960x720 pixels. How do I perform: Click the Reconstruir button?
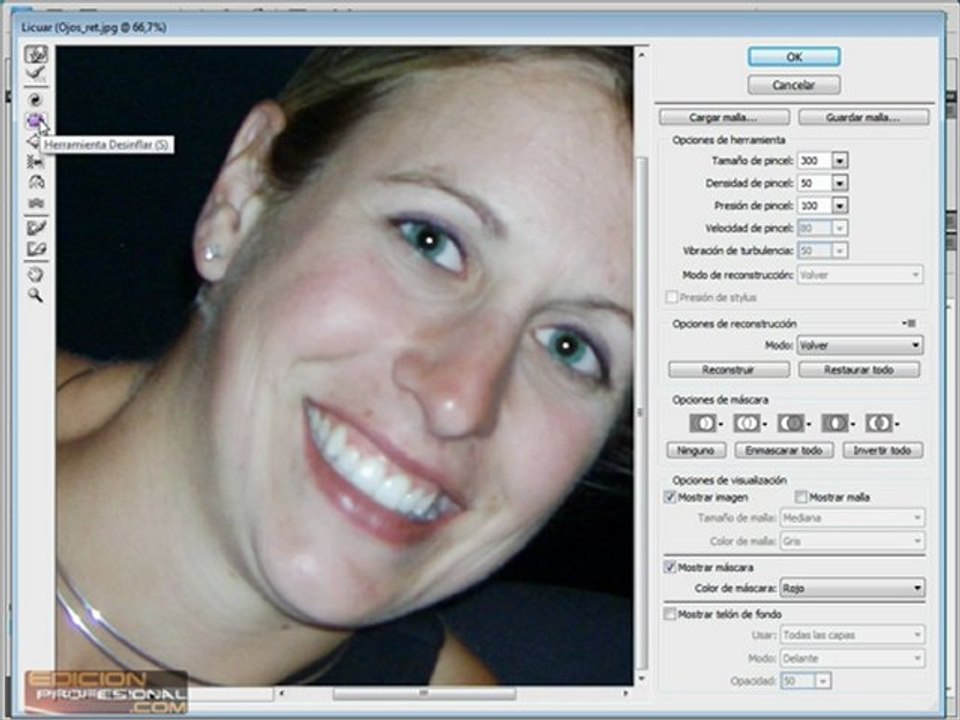click(729, 370)
